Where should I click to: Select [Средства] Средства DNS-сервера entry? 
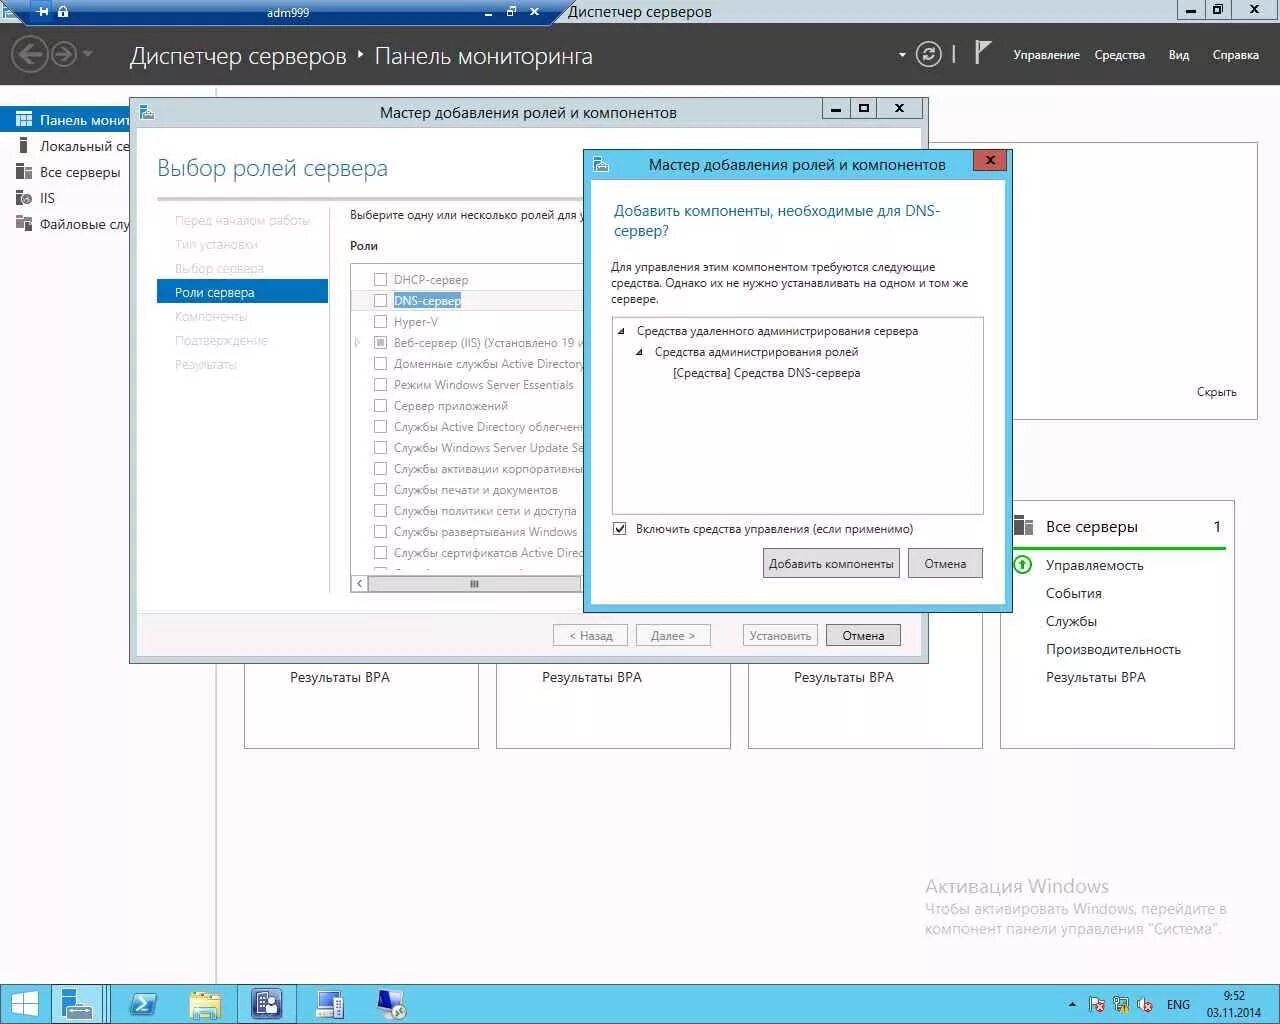pos(766,373)
